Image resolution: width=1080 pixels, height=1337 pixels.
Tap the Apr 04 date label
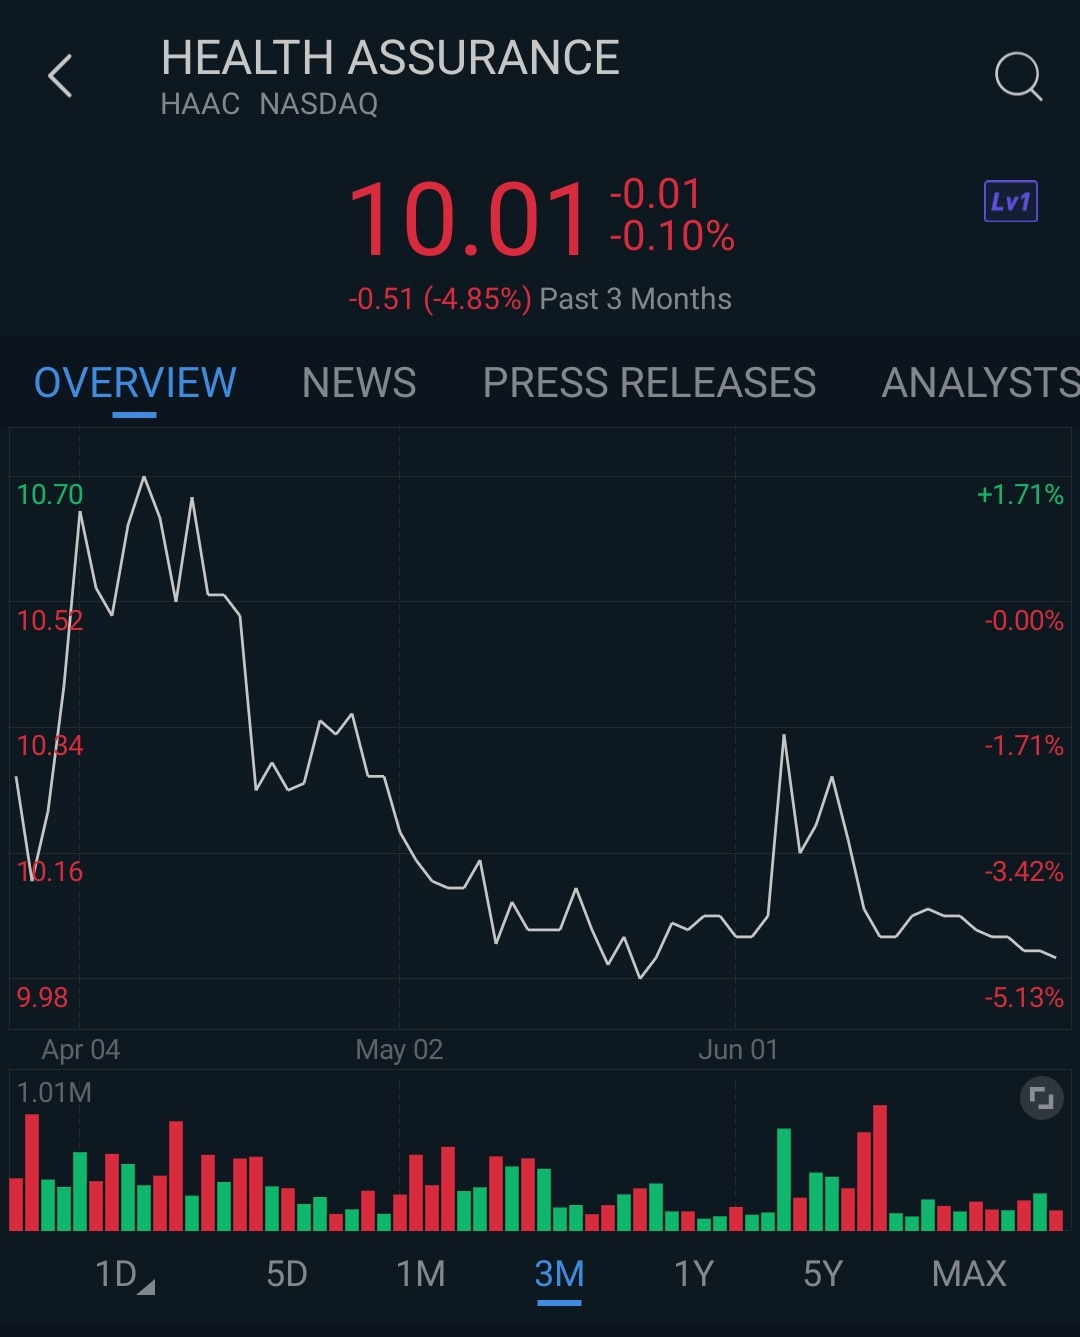(81, 1049)
